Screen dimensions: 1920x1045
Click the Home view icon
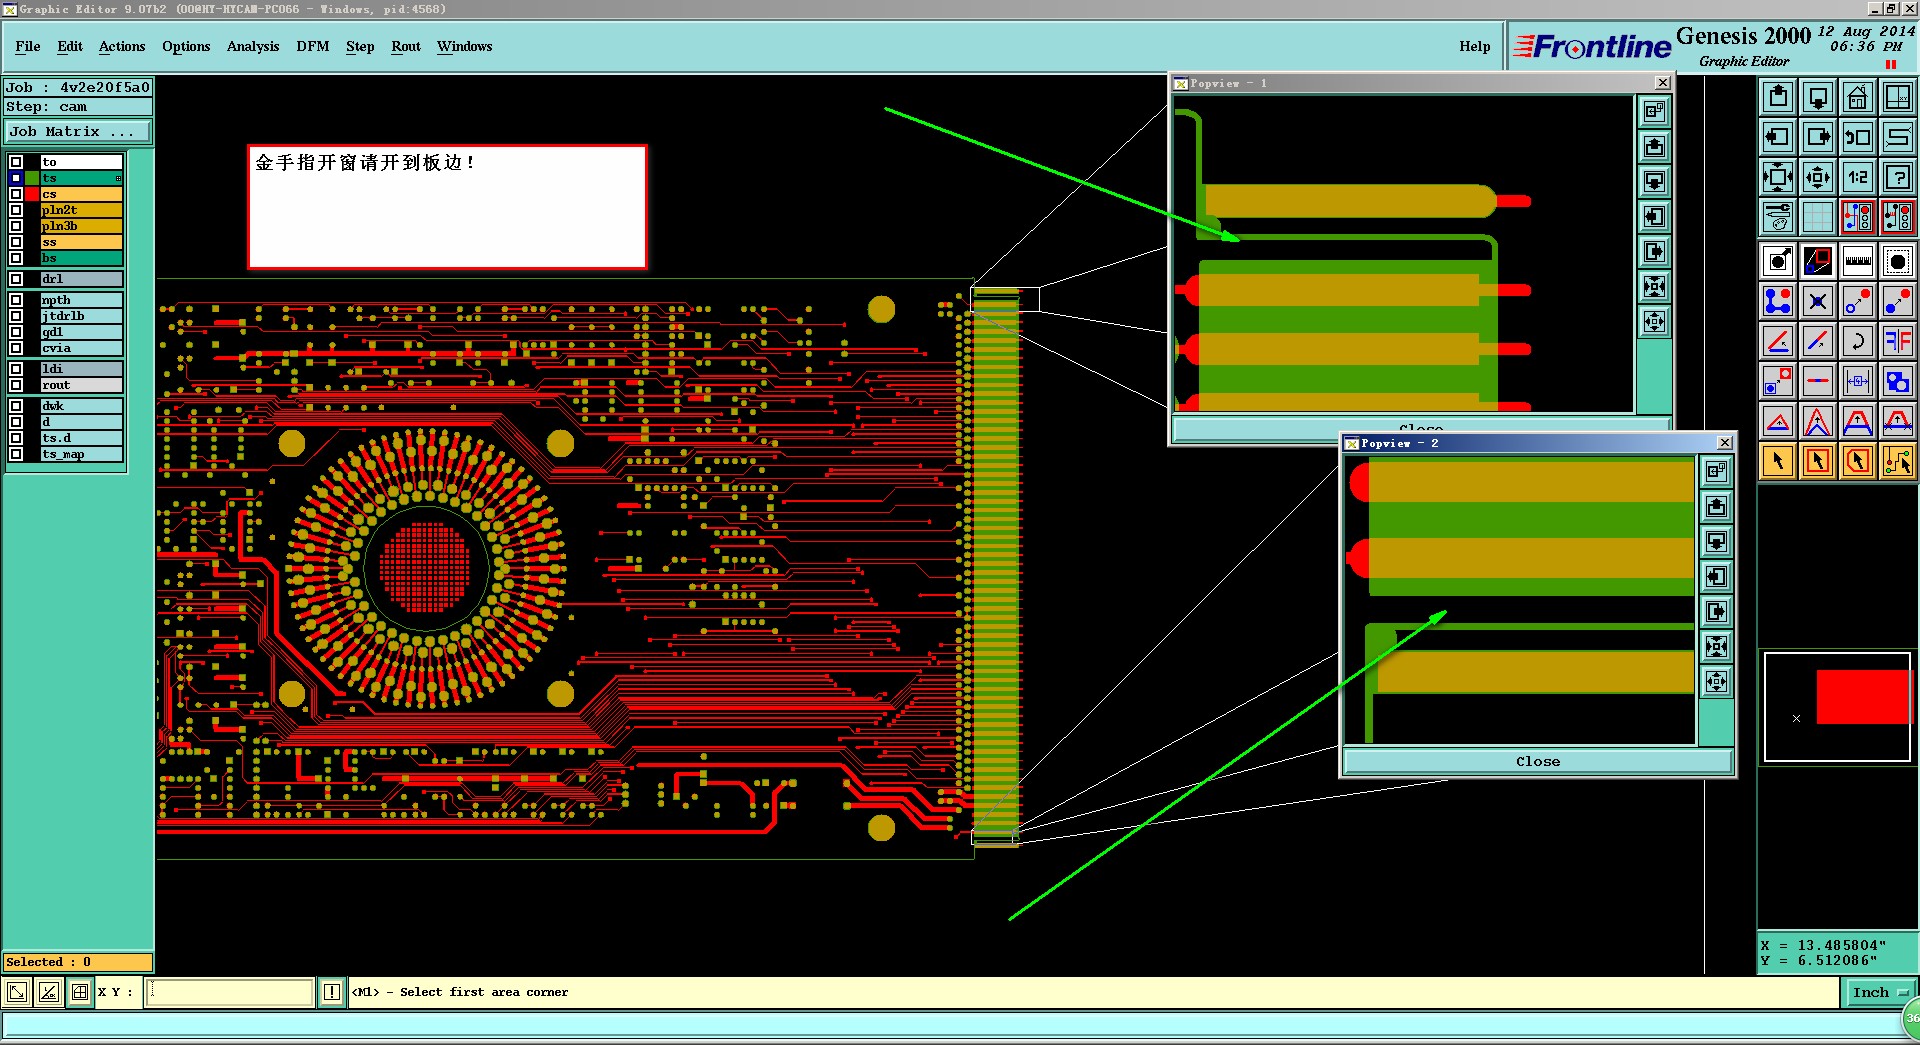coord(1857,97)
